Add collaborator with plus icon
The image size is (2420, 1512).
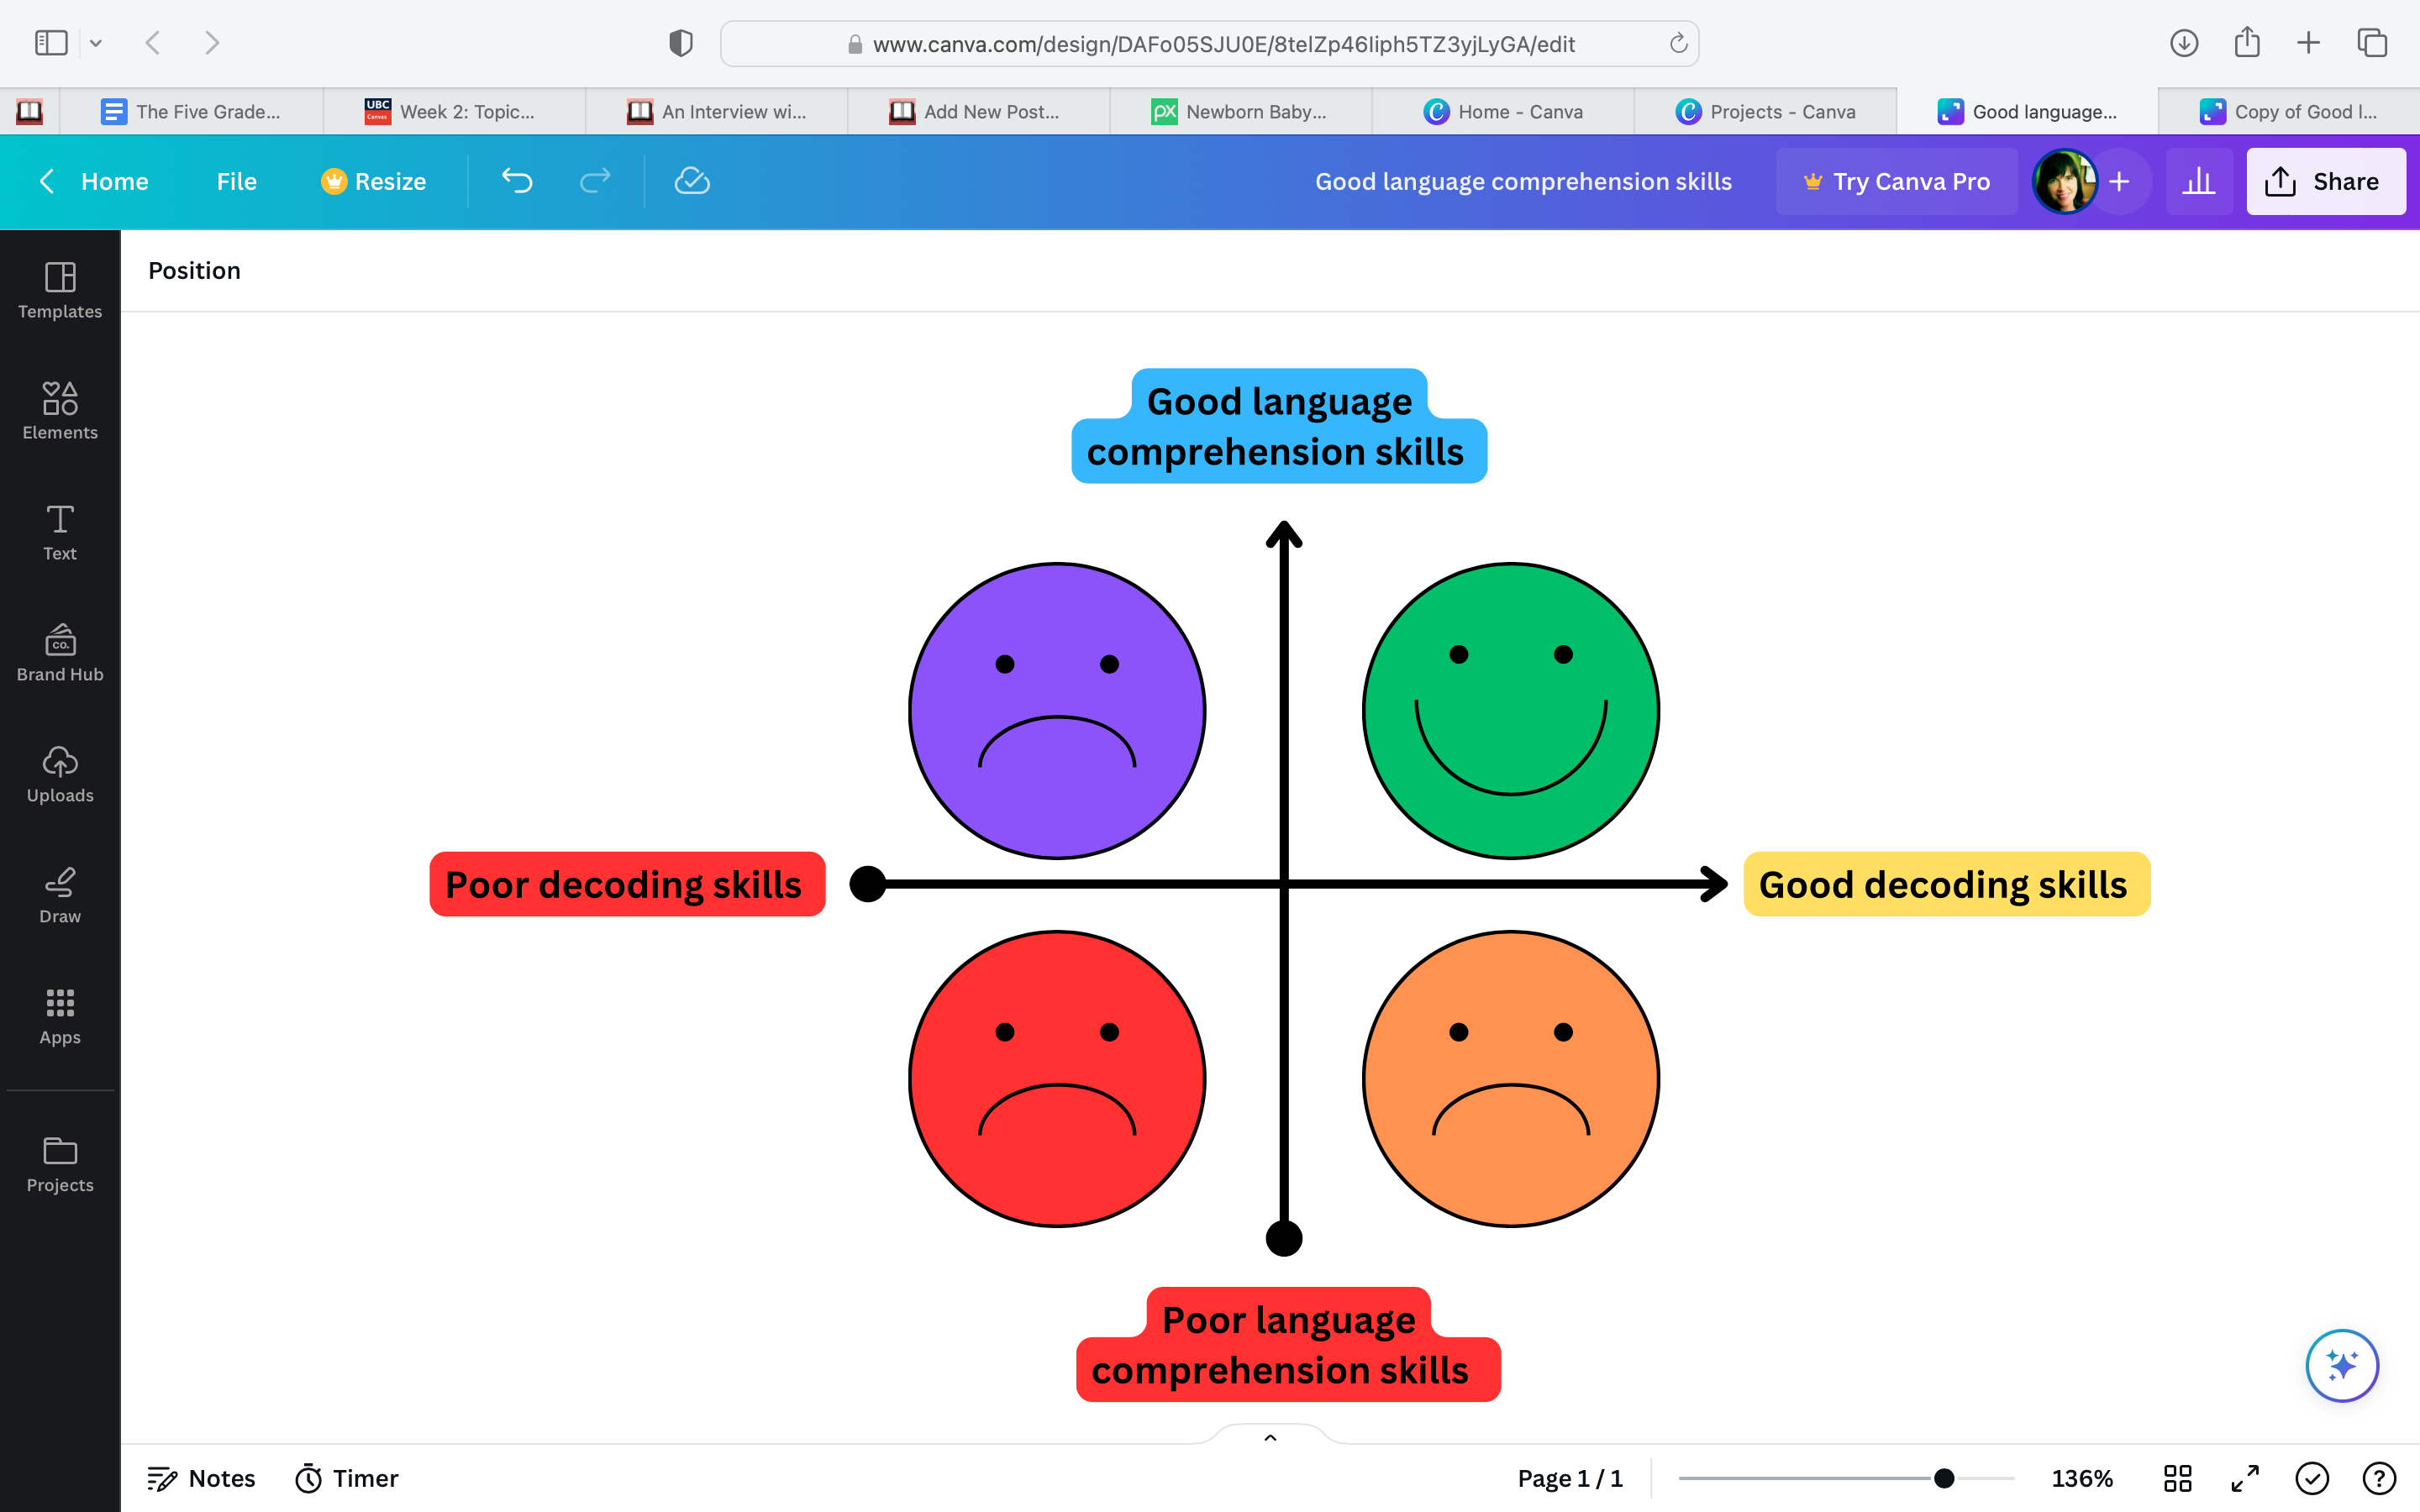click(x=2119, y=181)
